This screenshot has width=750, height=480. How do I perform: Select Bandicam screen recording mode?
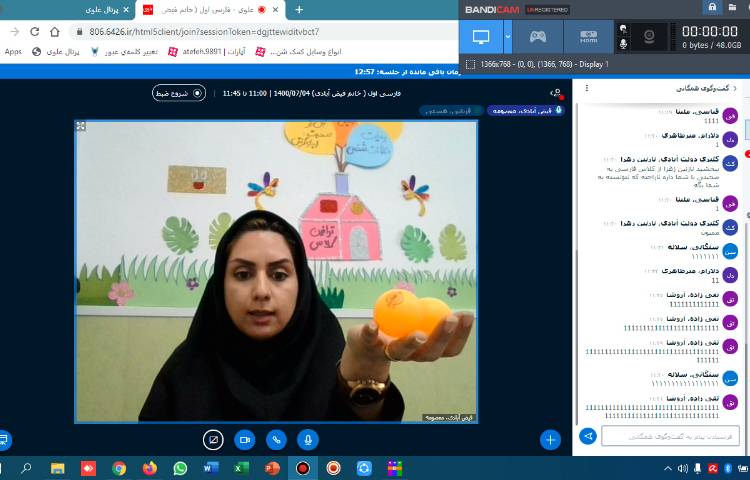(x=482, y=37)
